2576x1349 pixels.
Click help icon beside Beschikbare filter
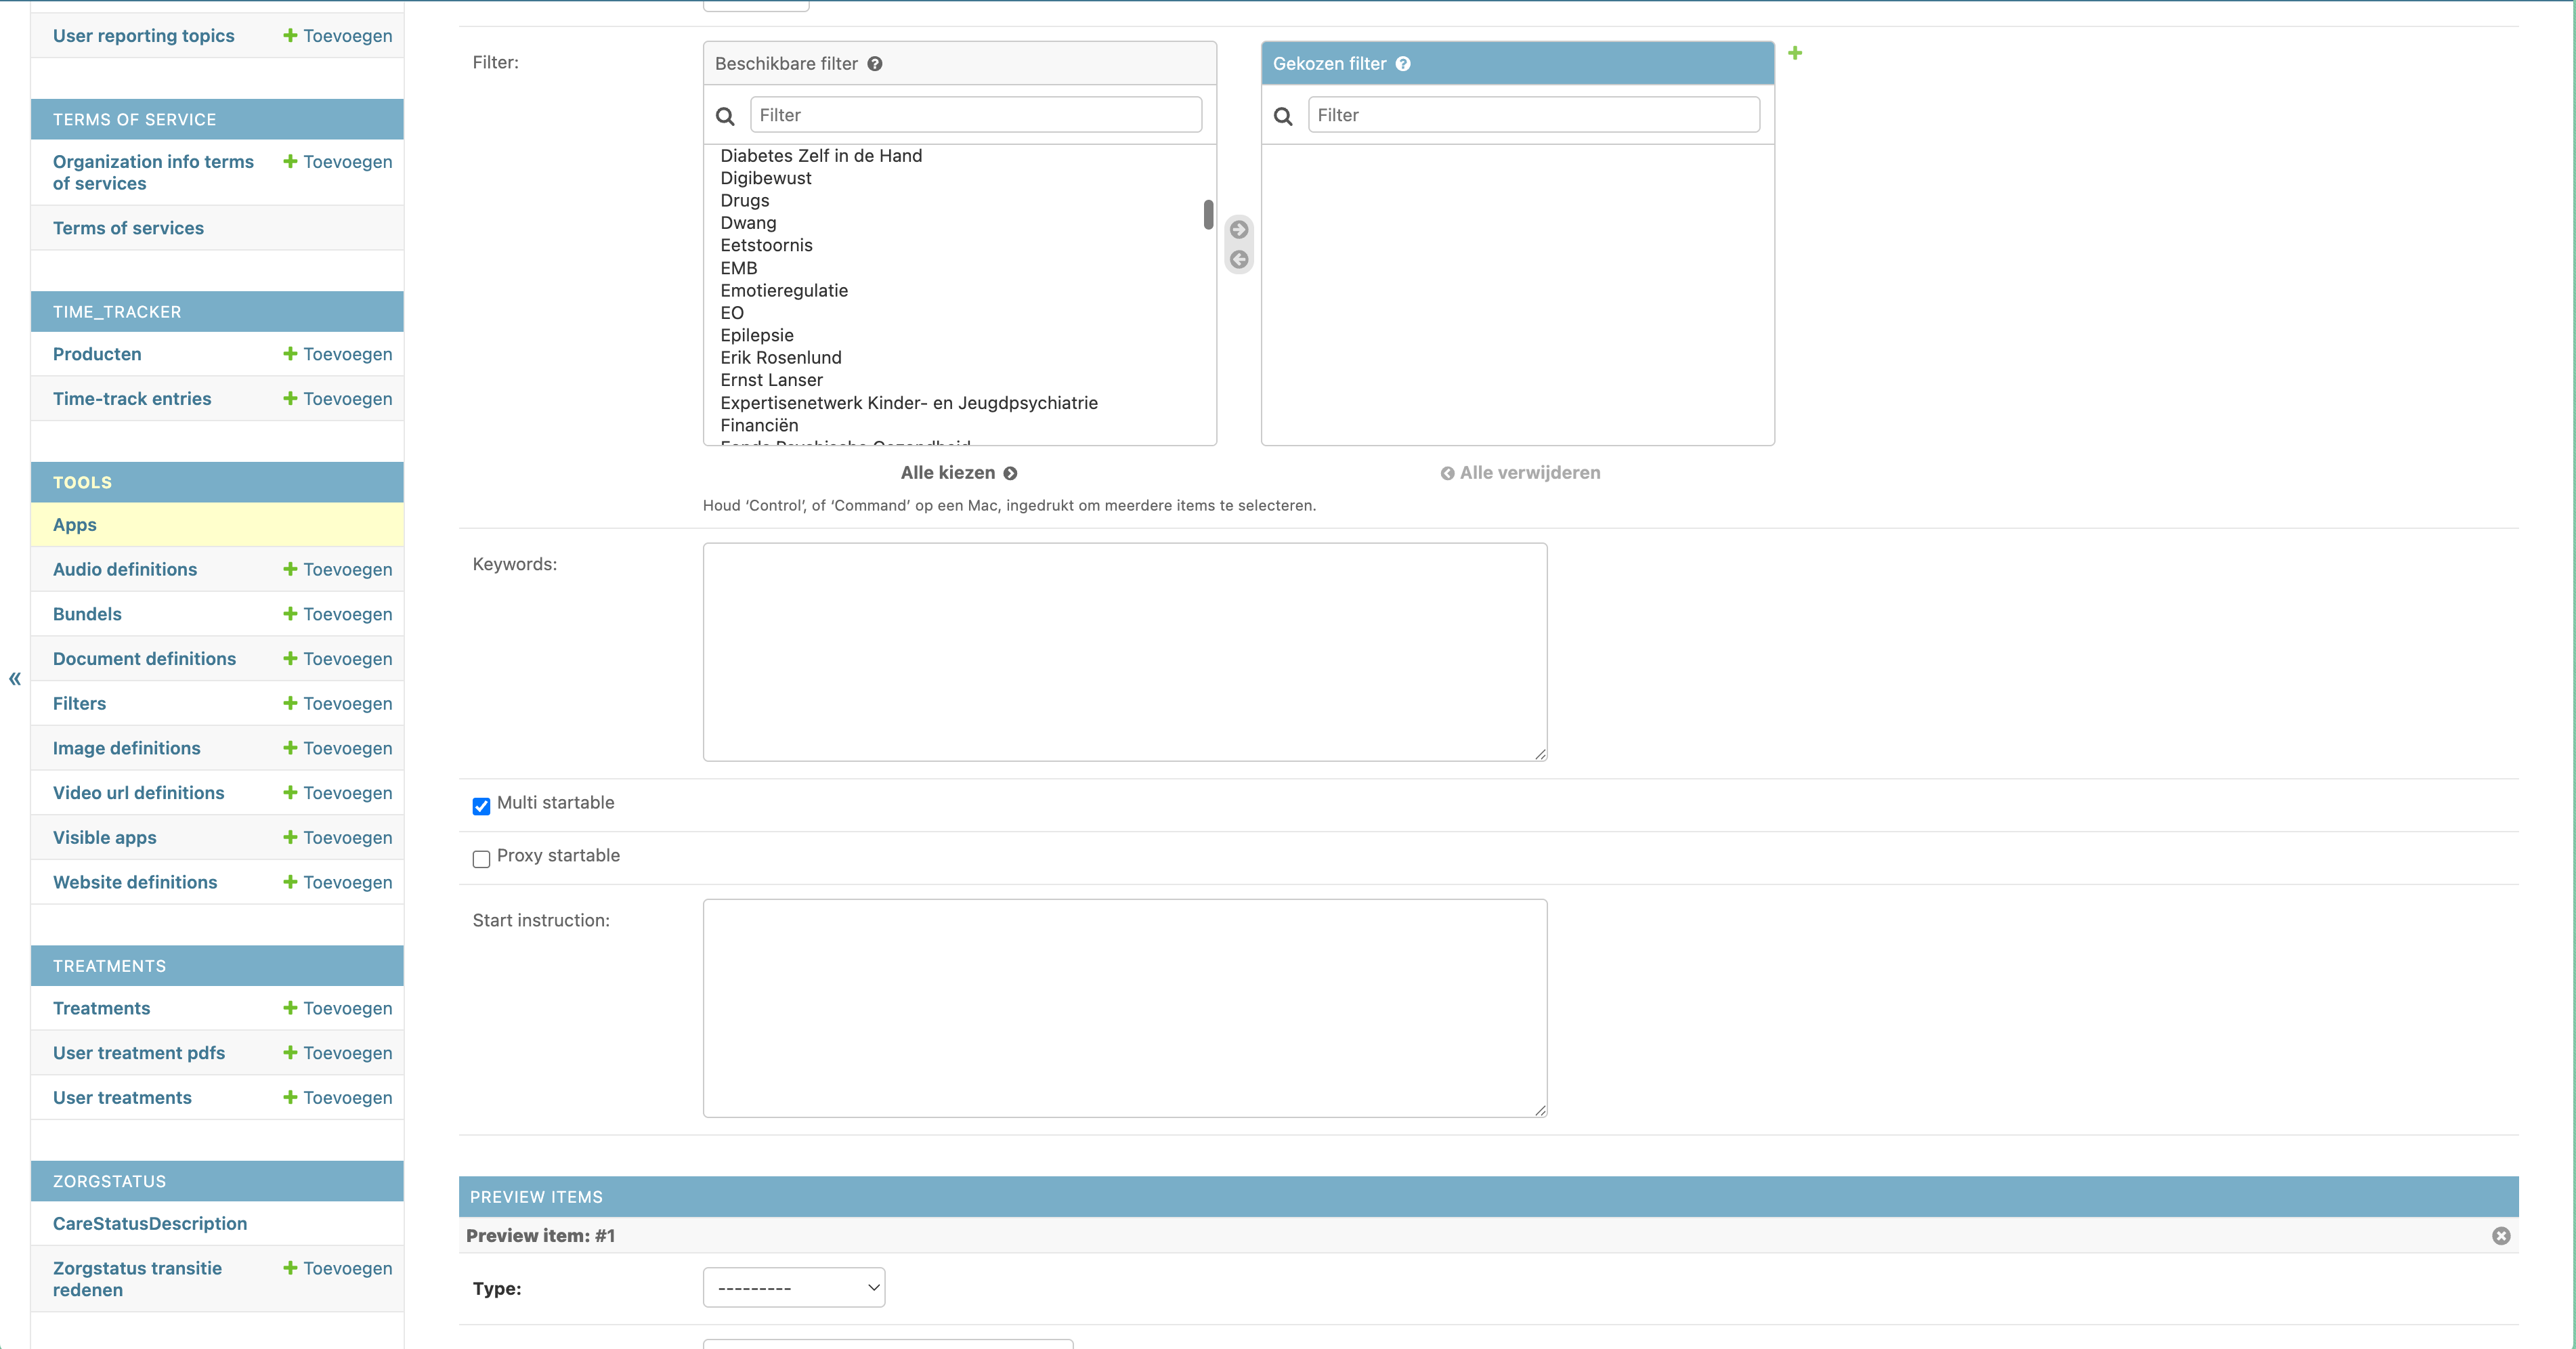click(x=875, y=64)
